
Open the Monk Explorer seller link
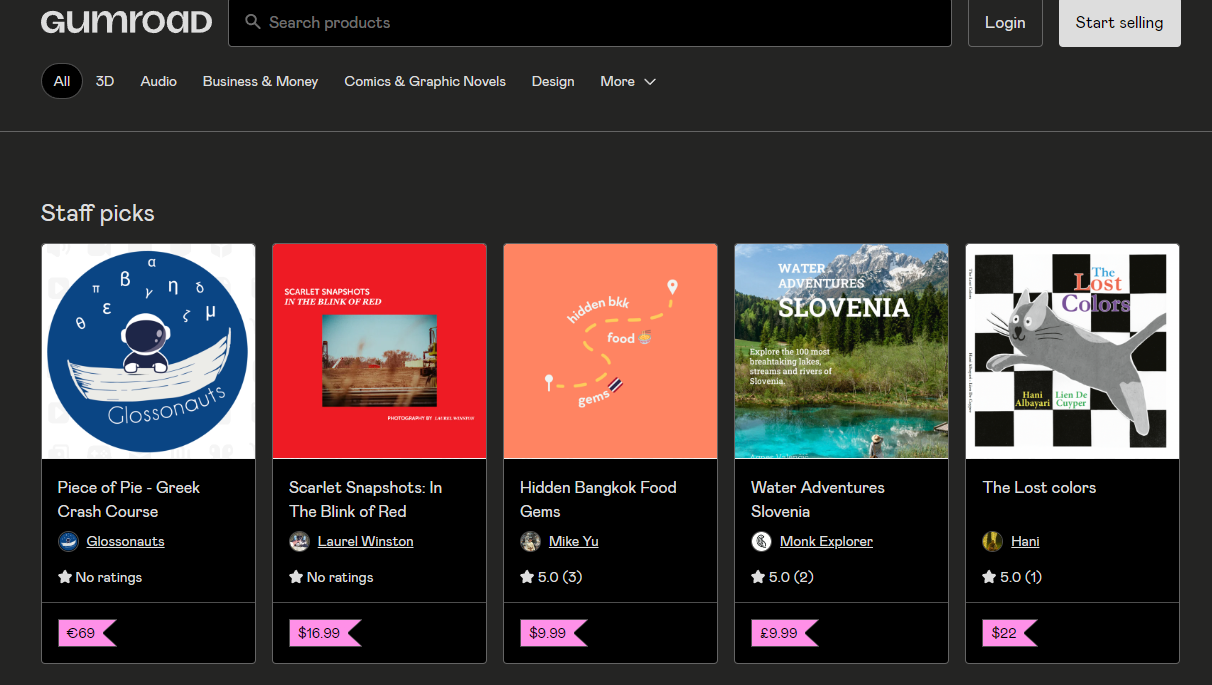click(826, 541)
